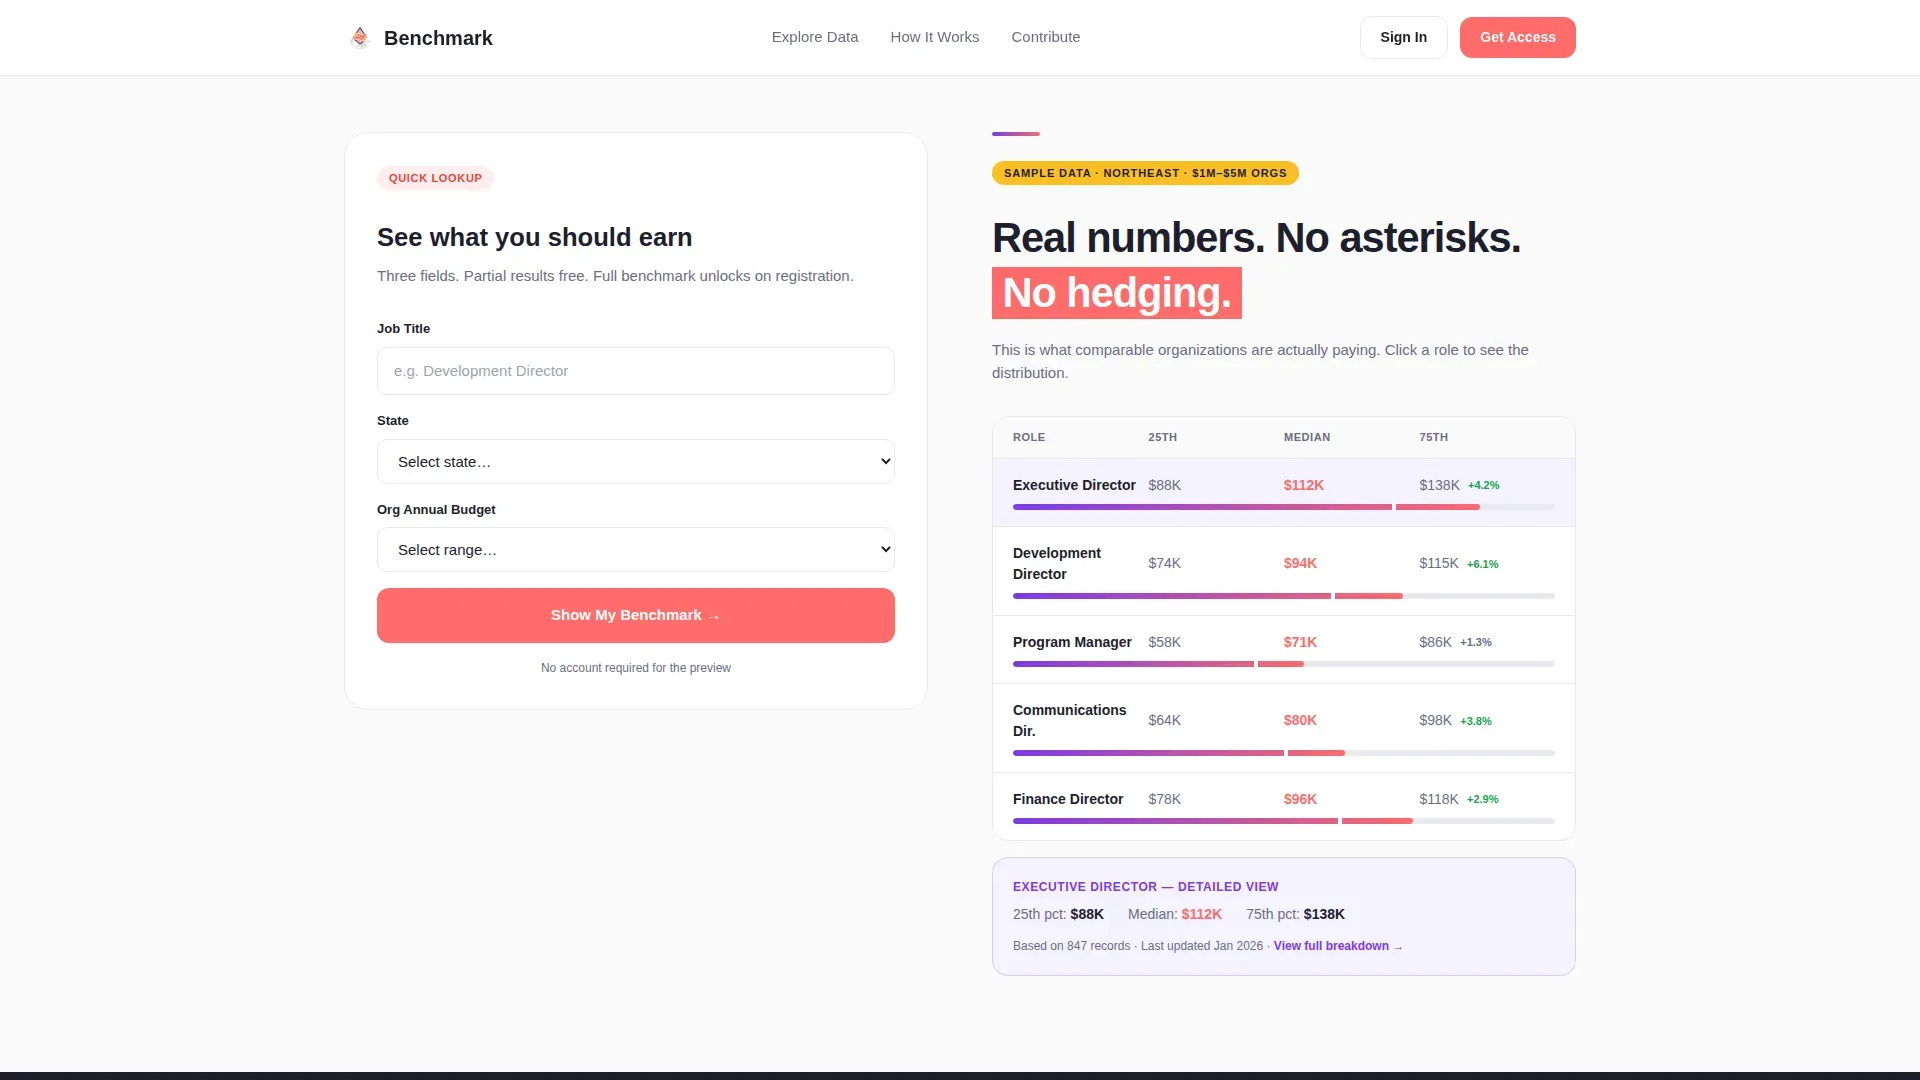Click the View full breakdown link
The height and width of the screenshot is (1080, 1920).
click(1338, 946)
